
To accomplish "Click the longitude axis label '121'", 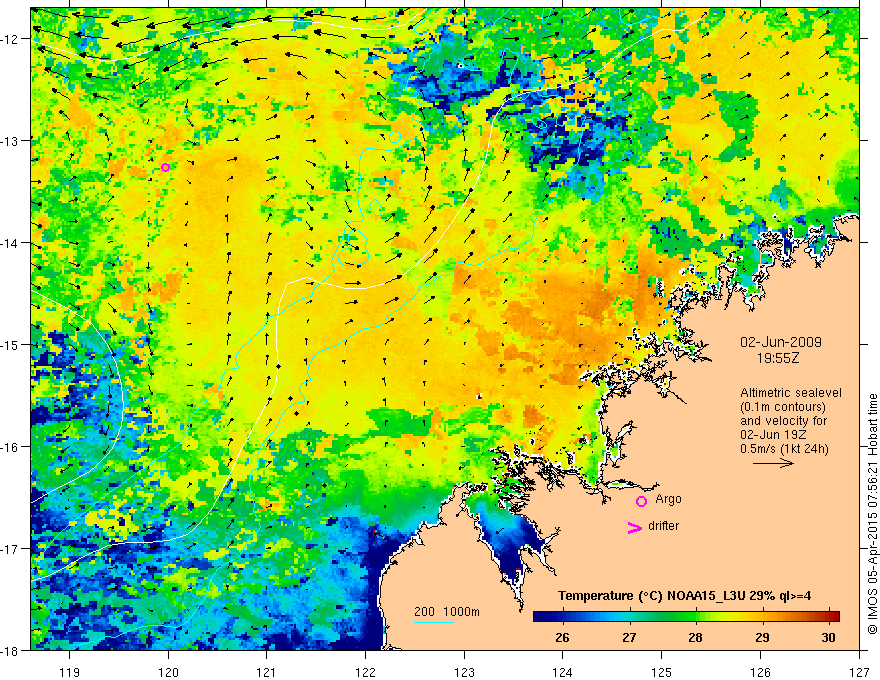I will (267, 672).
